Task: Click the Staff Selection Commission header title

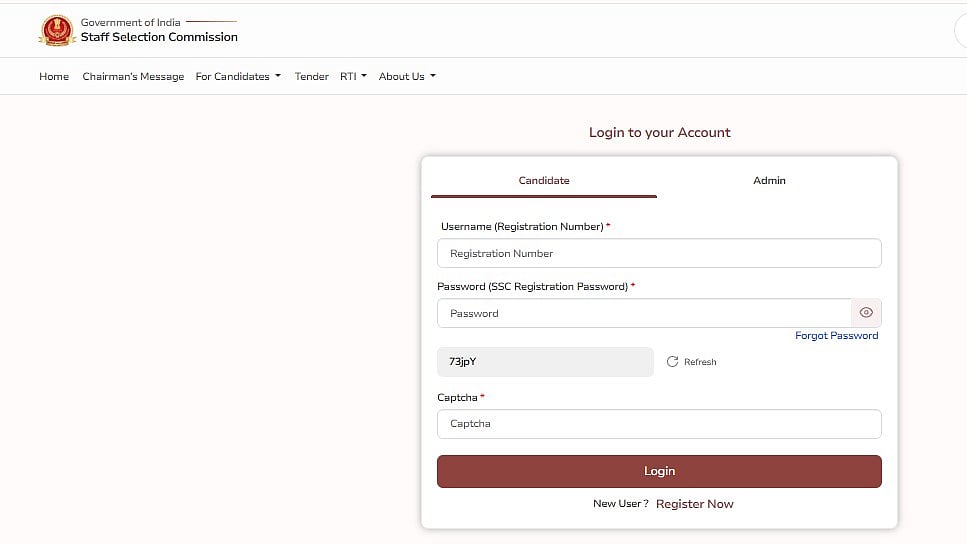Action: coord(159,37)
